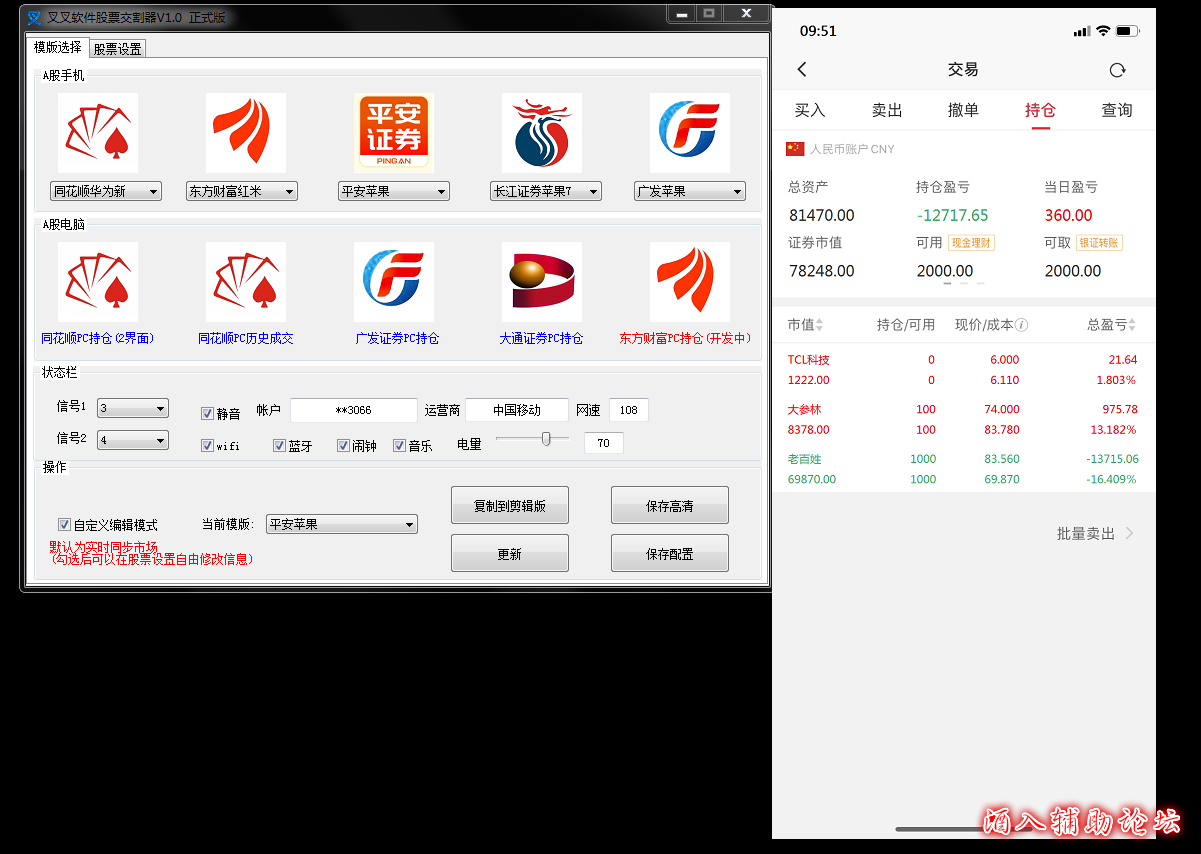The width and height of the screenshot is (1201, 854).
Task: Open the 查询 tab on phone
Action: [x=1117, y=110]
